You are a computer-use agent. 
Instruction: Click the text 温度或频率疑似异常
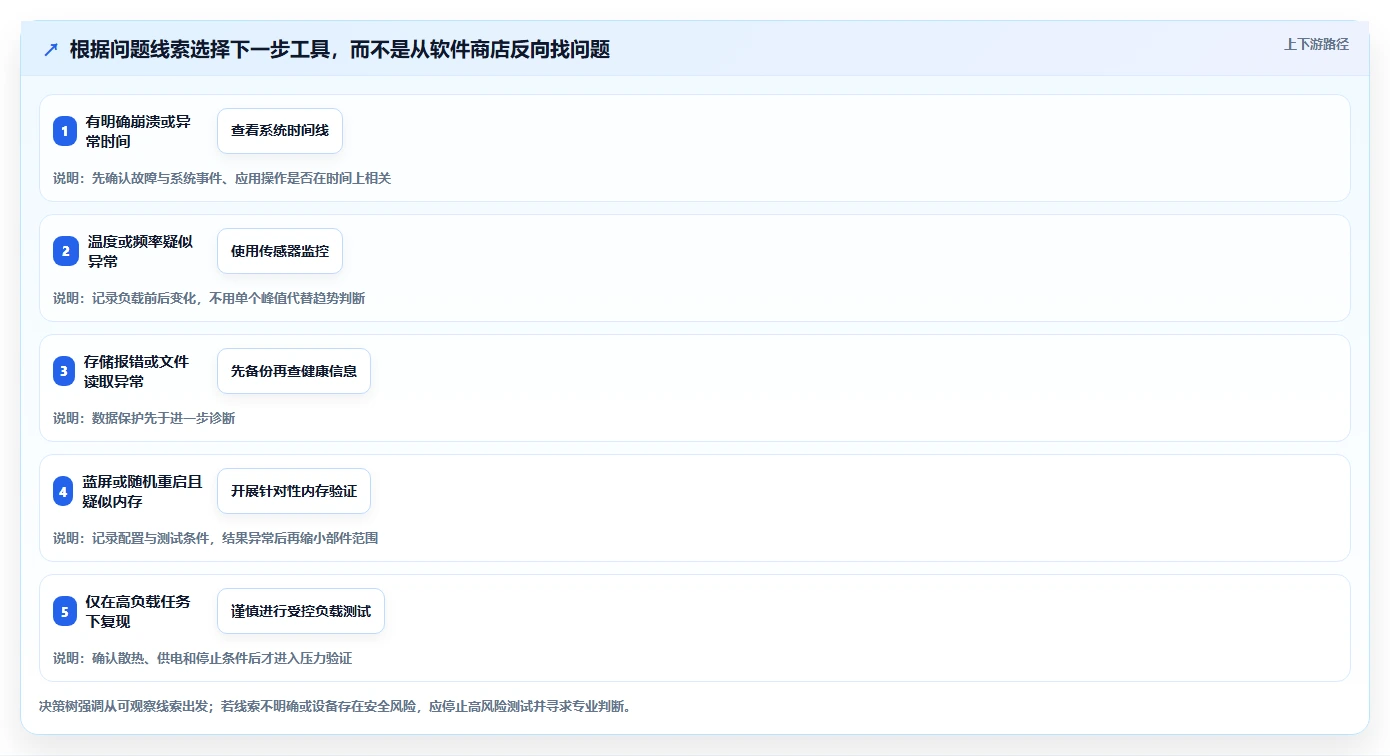140,251
